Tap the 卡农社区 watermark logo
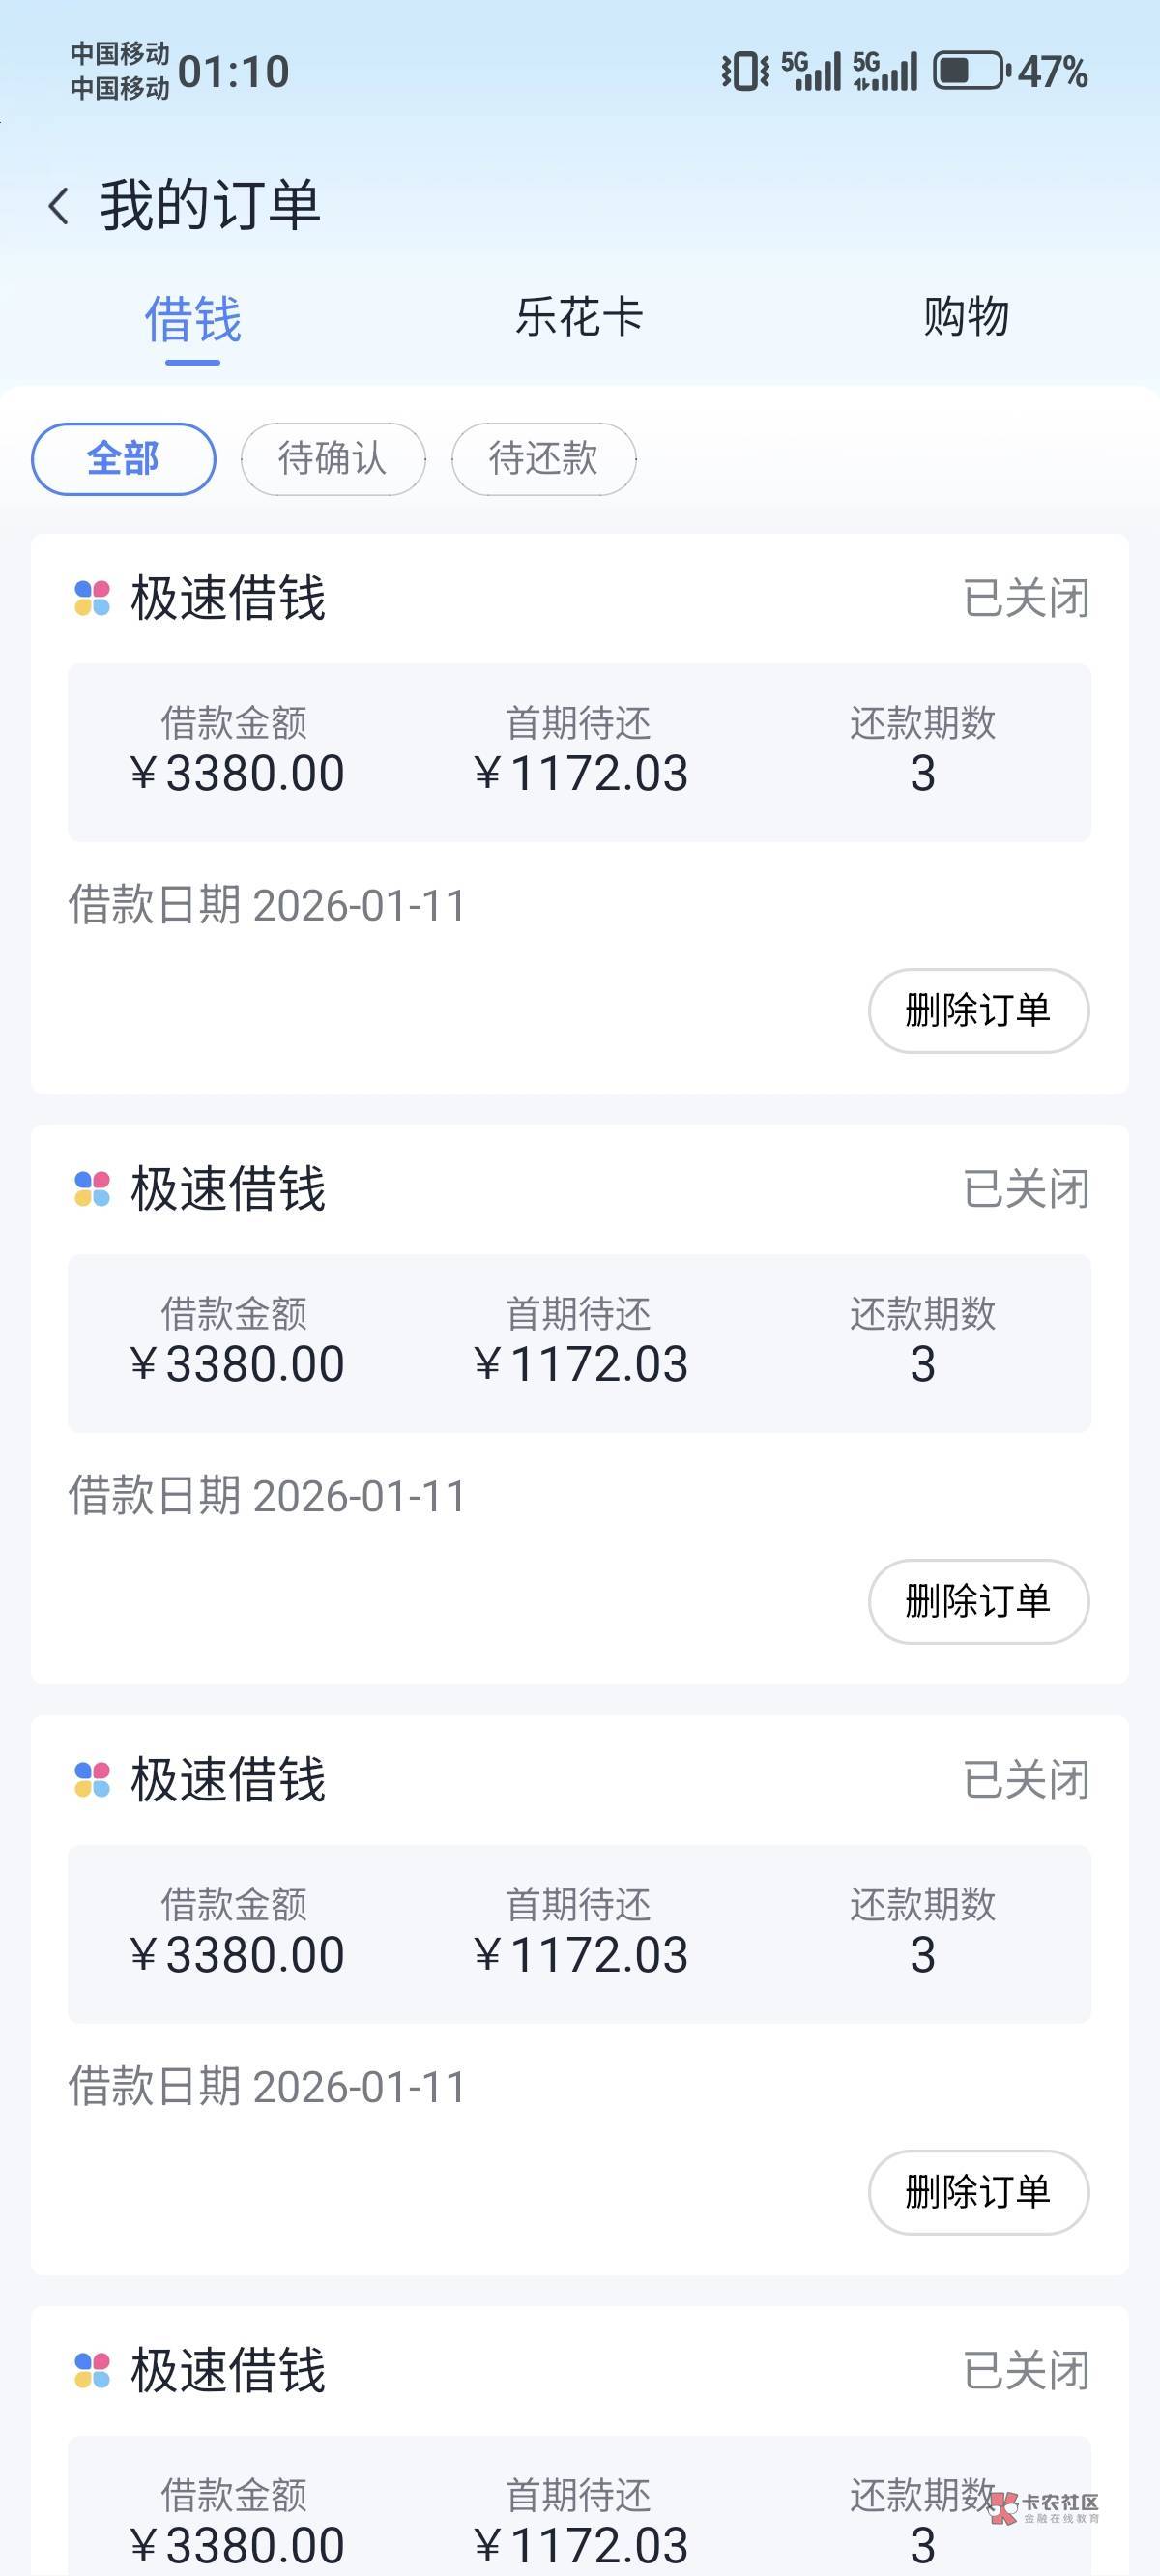Image resolution: width=1160 pixels, height=2576 pixels. tap(1044, 2507)
